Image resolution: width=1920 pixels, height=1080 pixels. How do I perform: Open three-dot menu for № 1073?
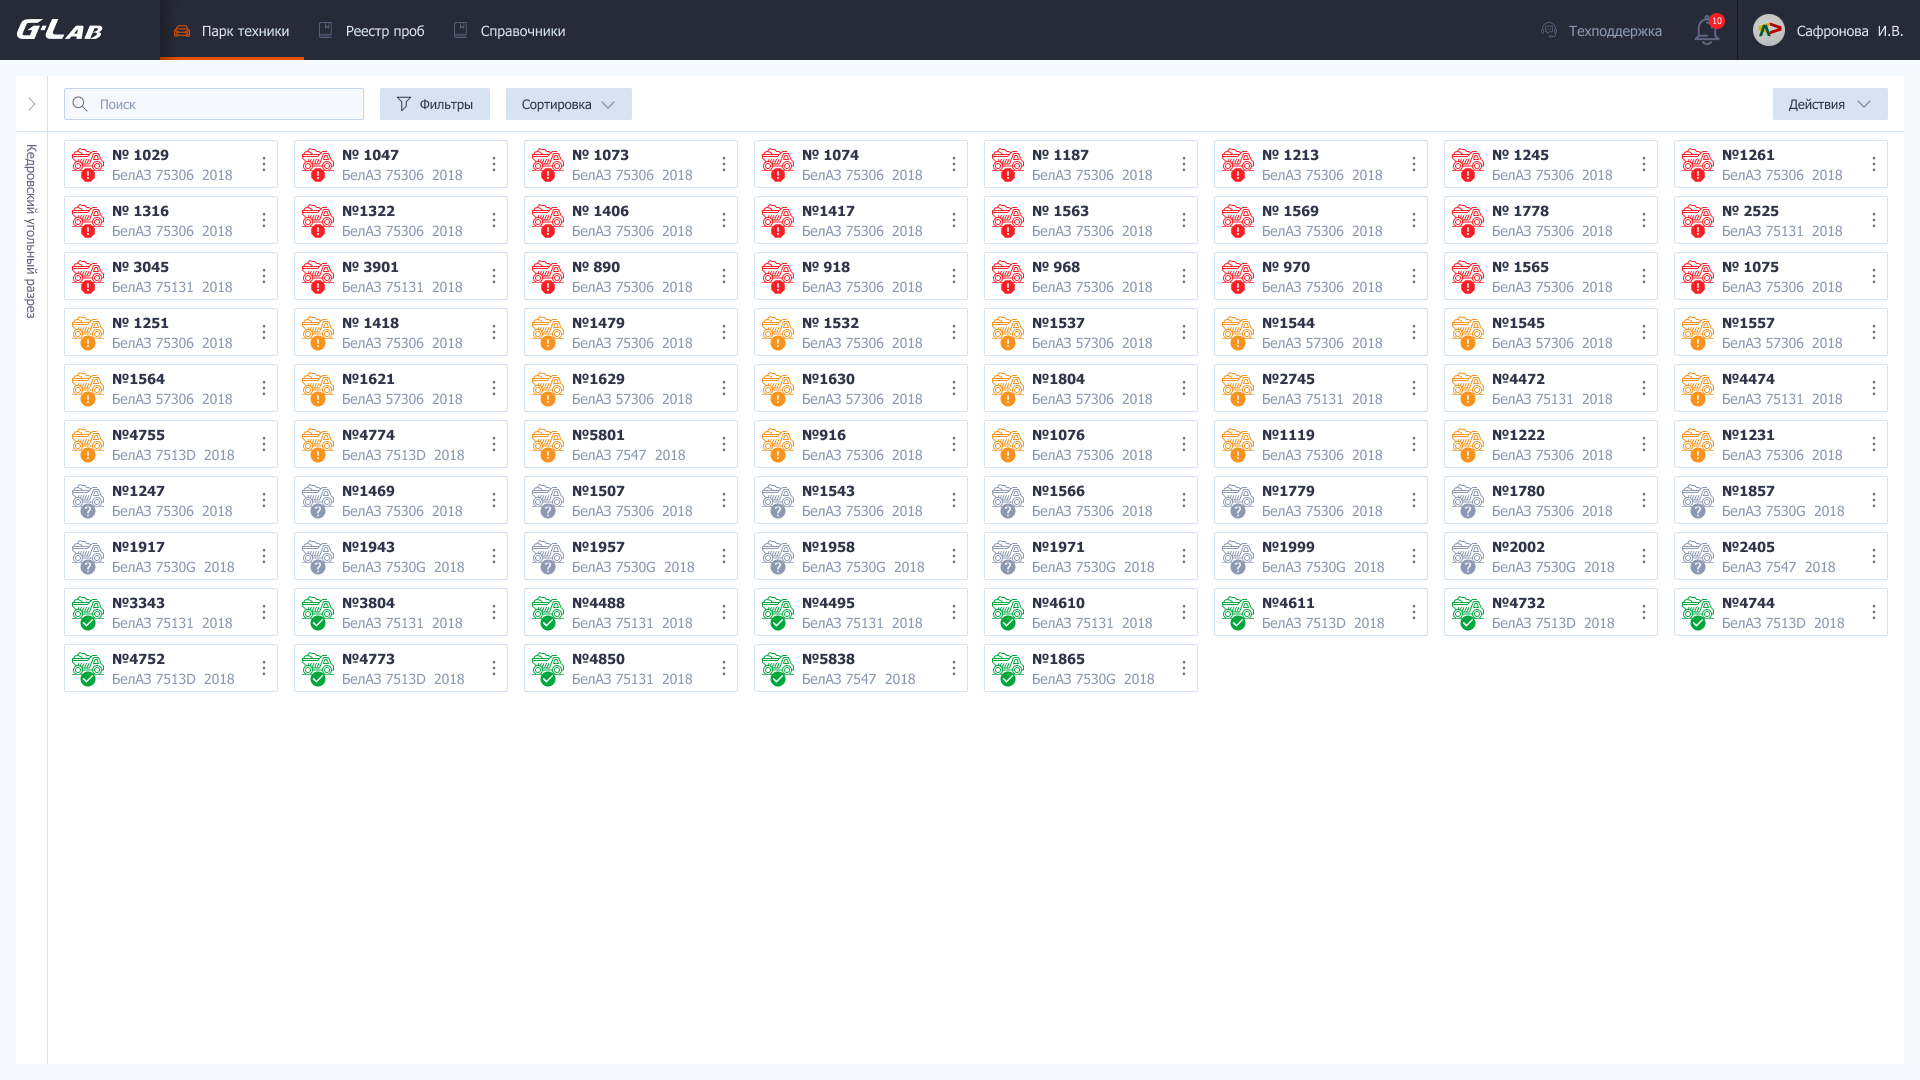(724, 164)
